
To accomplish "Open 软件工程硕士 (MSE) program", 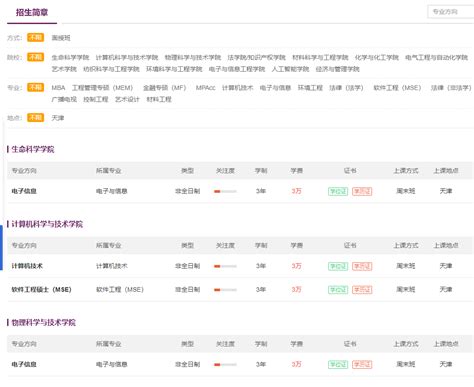I will point(41,289).
